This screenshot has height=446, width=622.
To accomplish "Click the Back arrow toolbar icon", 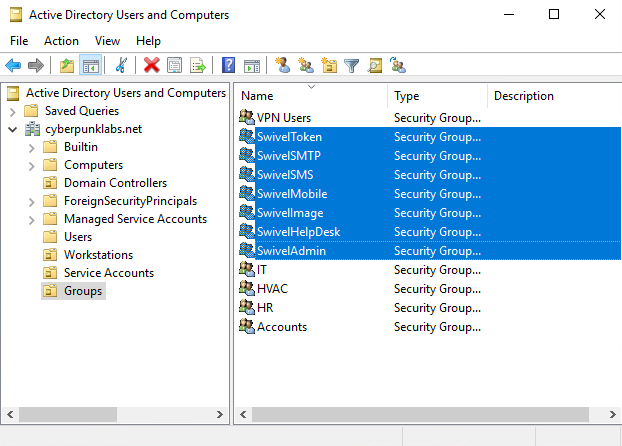I will tap(13, 66).
